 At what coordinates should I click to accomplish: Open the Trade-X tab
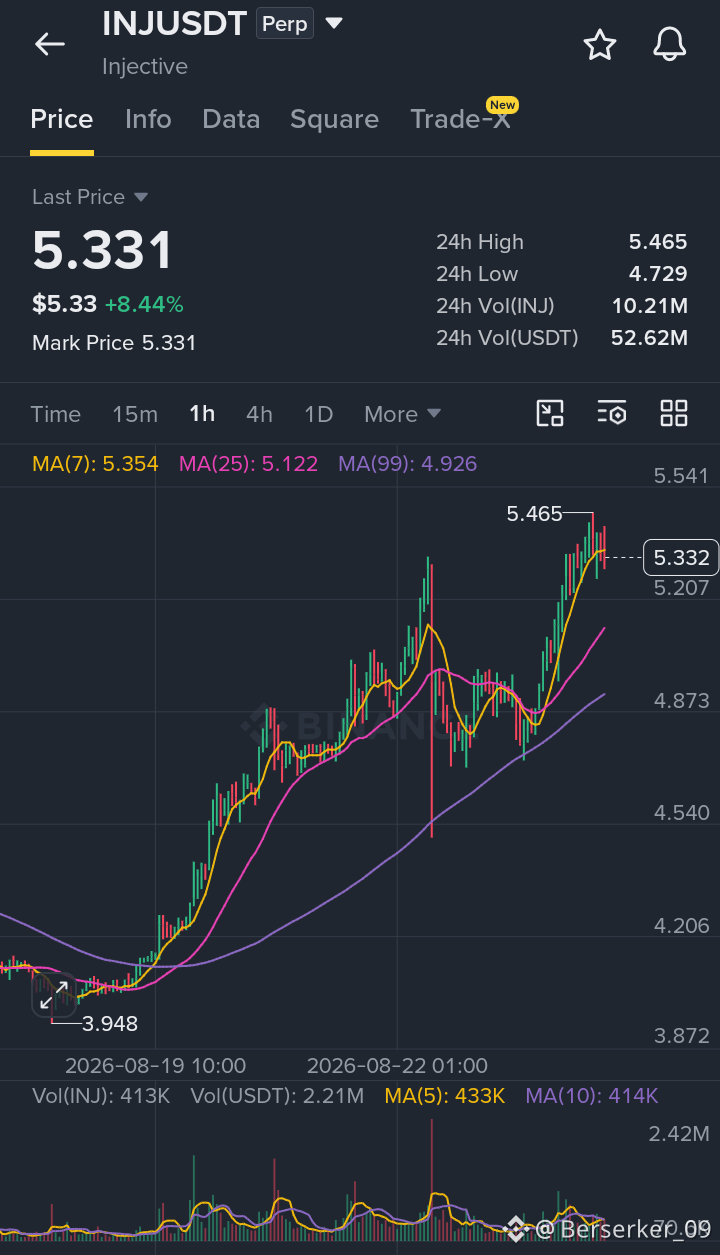pyautogui.click(x=460, y=119)
